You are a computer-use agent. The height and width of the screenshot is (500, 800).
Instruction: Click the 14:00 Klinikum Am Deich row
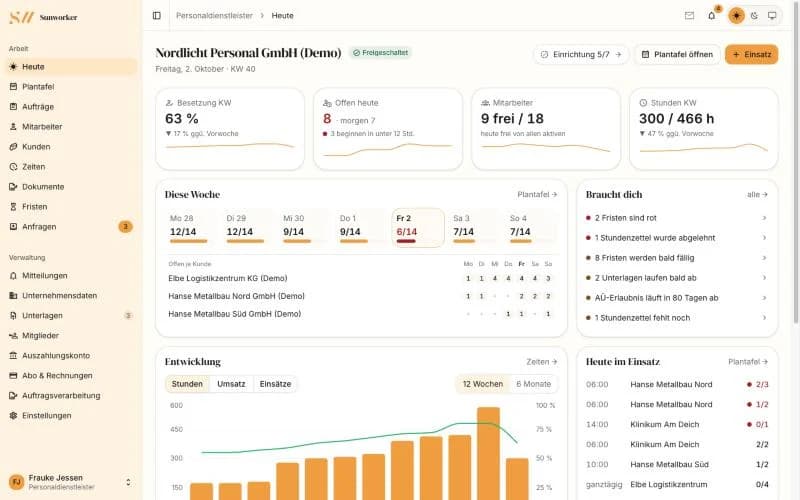tap(677, 424)
